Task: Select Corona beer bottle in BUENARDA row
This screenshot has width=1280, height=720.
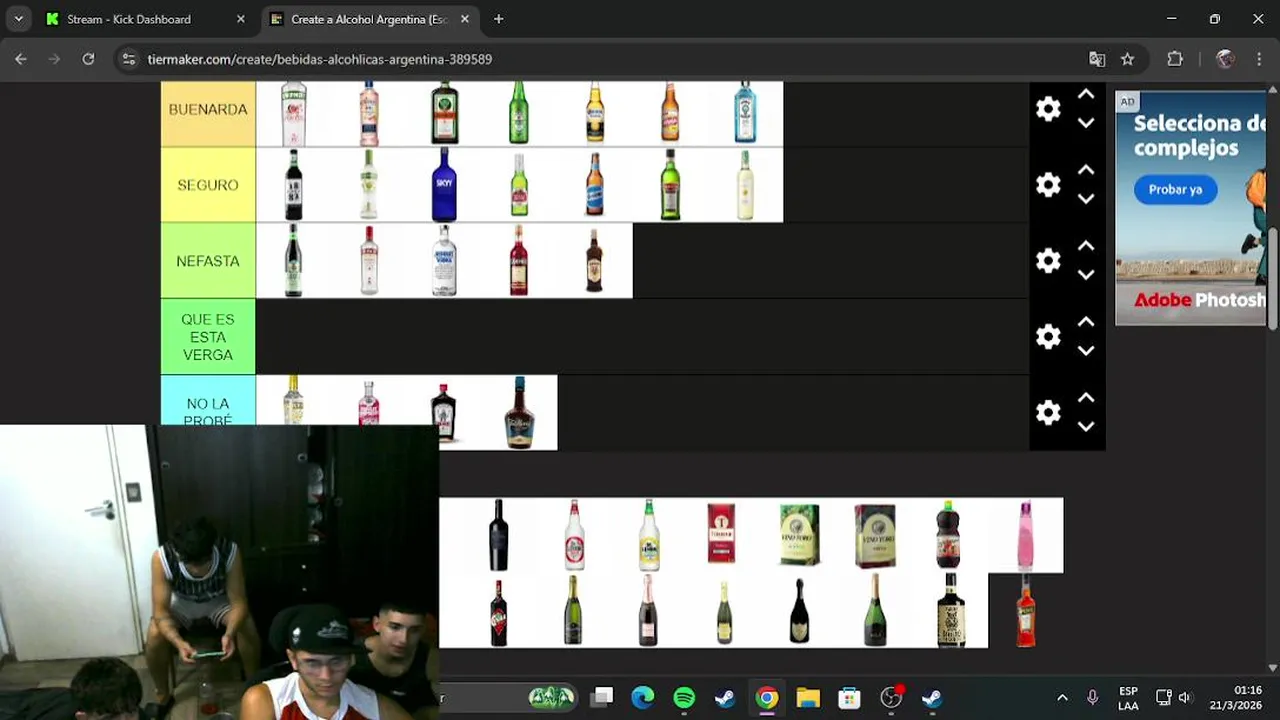Action: [595, 112]
